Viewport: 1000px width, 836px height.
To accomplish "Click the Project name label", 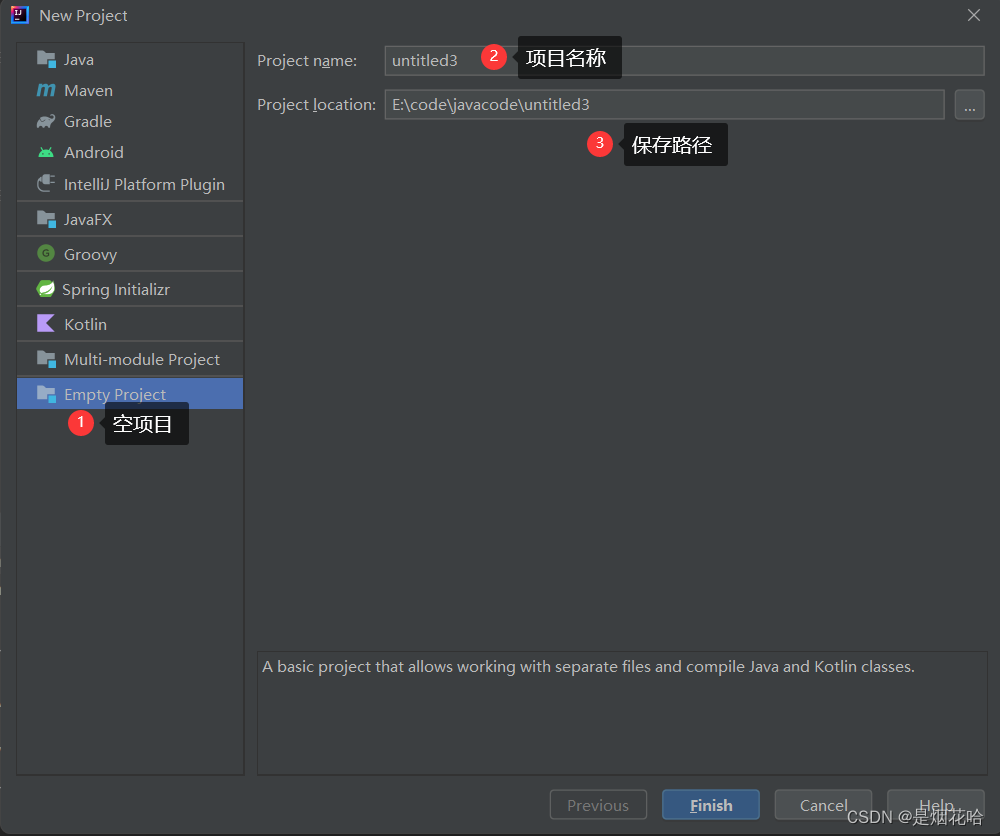I will click(307, 61).
